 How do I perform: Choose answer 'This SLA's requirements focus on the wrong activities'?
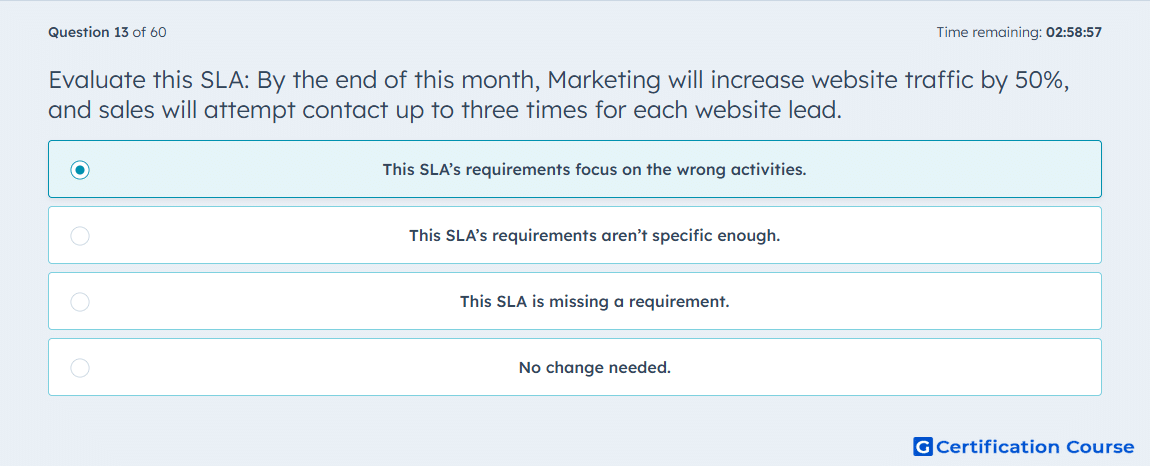click(x=594, y=170)
